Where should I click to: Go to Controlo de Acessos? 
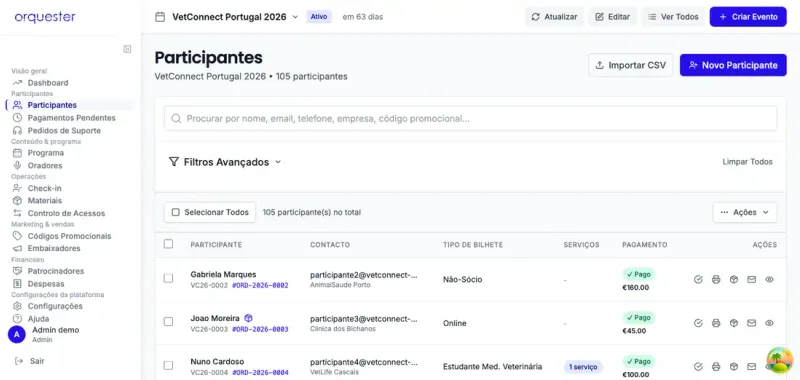(x=66, y=213)
